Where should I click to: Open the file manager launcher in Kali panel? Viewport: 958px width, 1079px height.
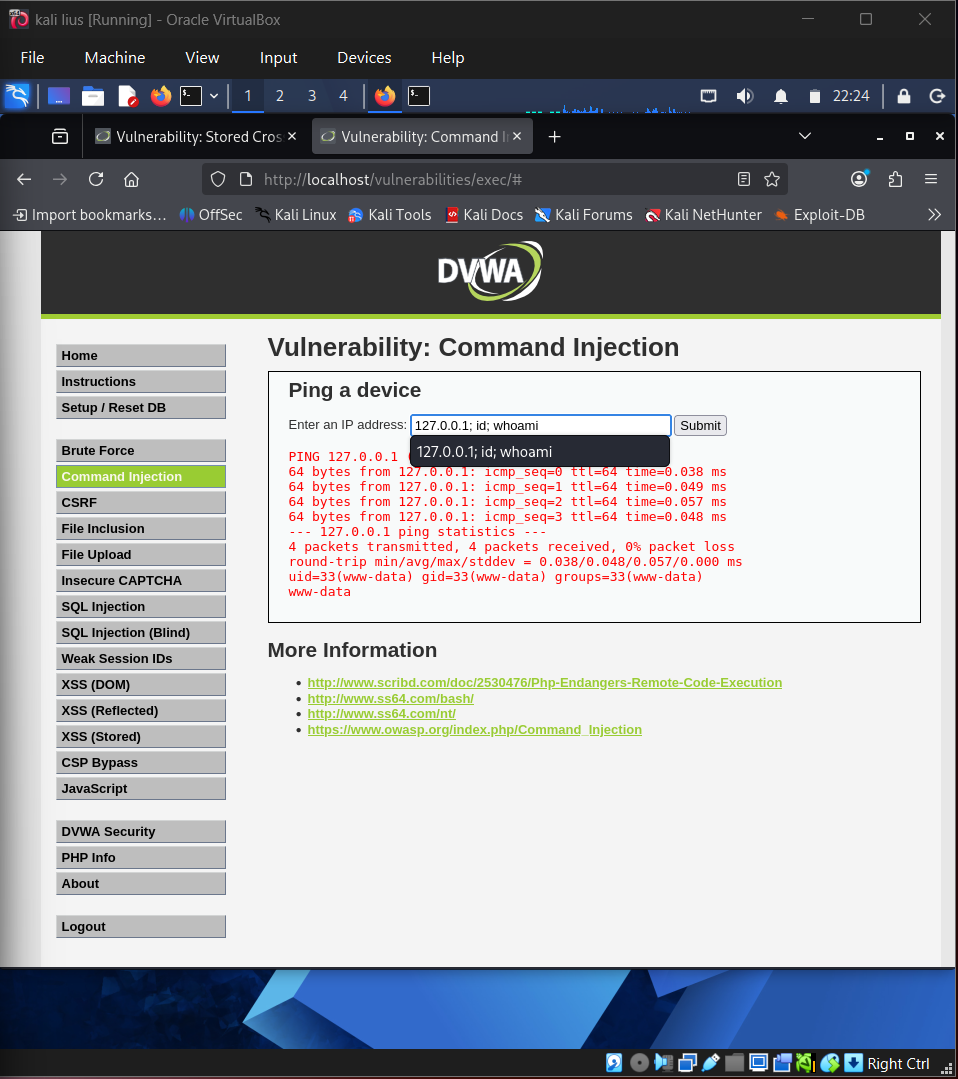pos(93,96)
